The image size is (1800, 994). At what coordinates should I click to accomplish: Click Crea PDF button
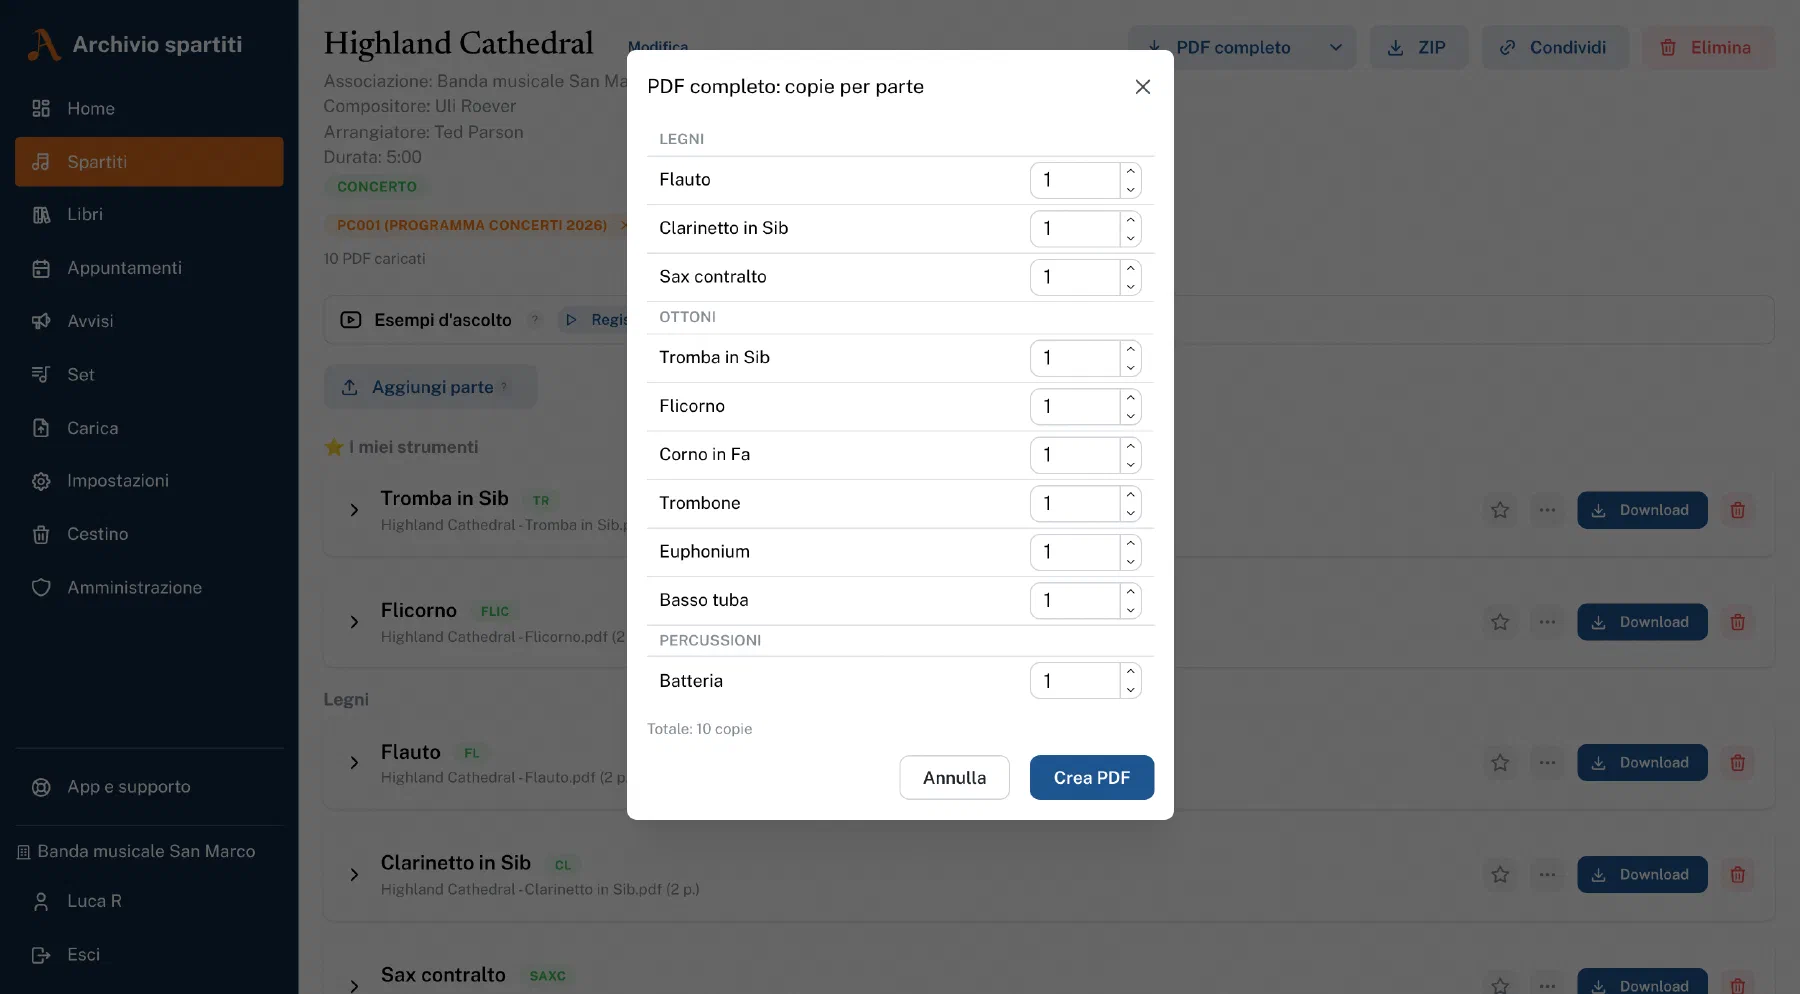click(1092, 777)
